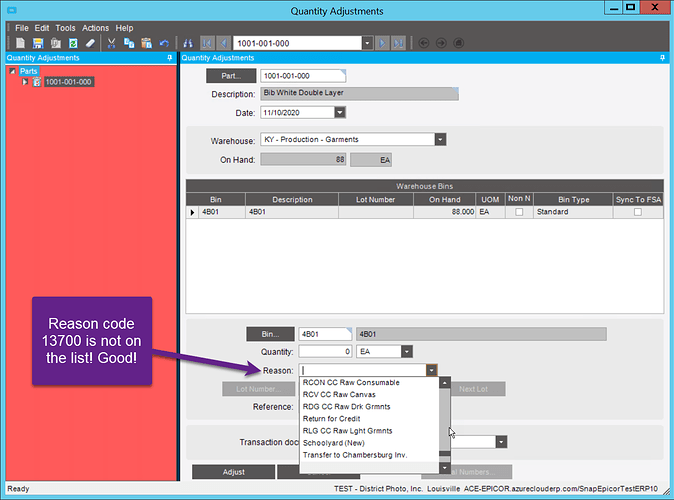
Task: Click the Copy toolbar icon
Action: 129,43
